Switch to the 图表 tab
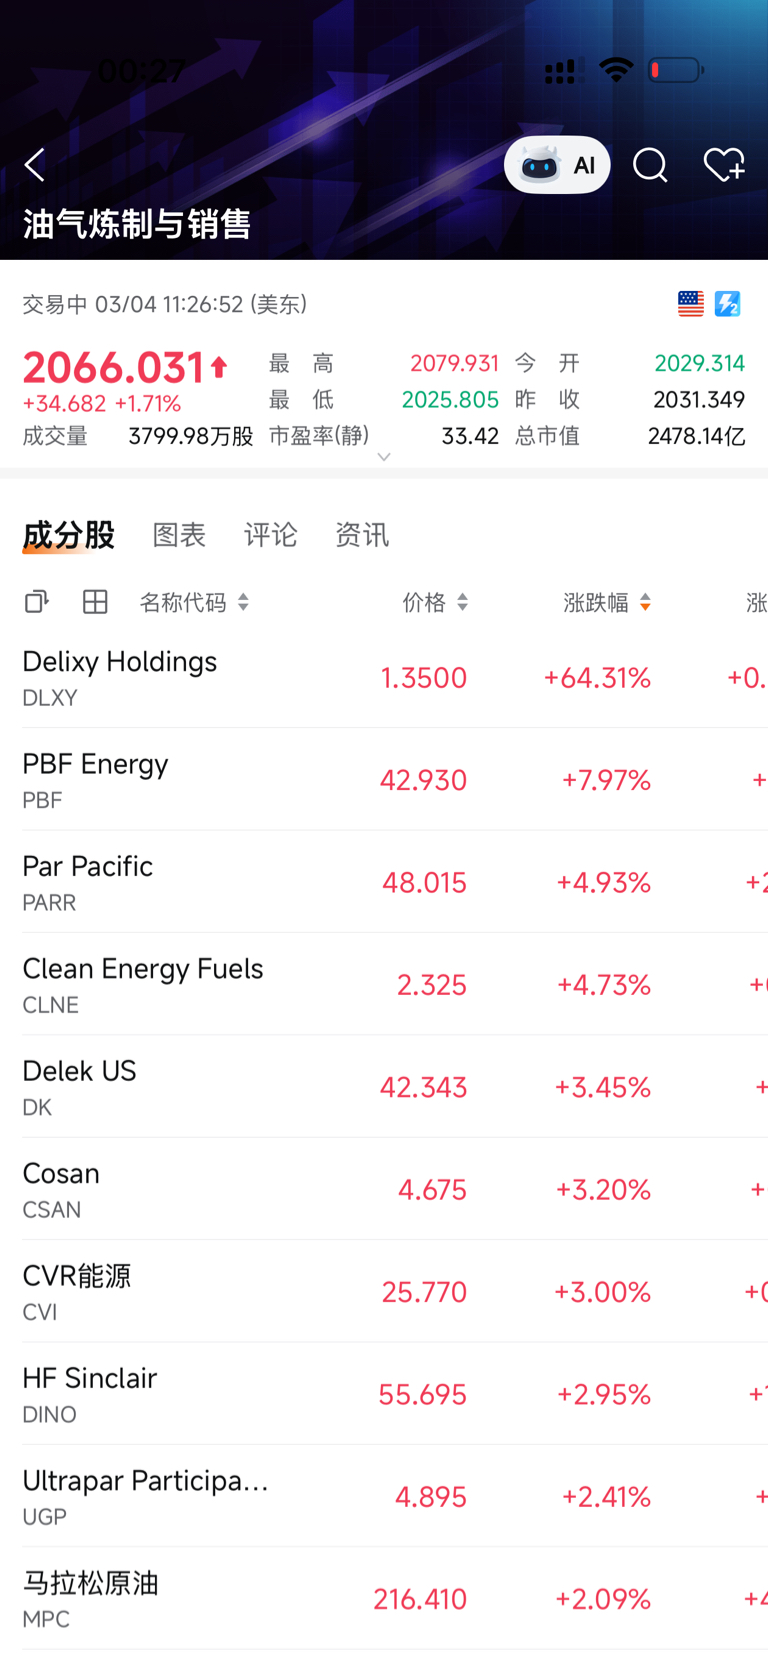Image resolution: width=769 pixels, height=1668 pixels. [x=179, y=535]
